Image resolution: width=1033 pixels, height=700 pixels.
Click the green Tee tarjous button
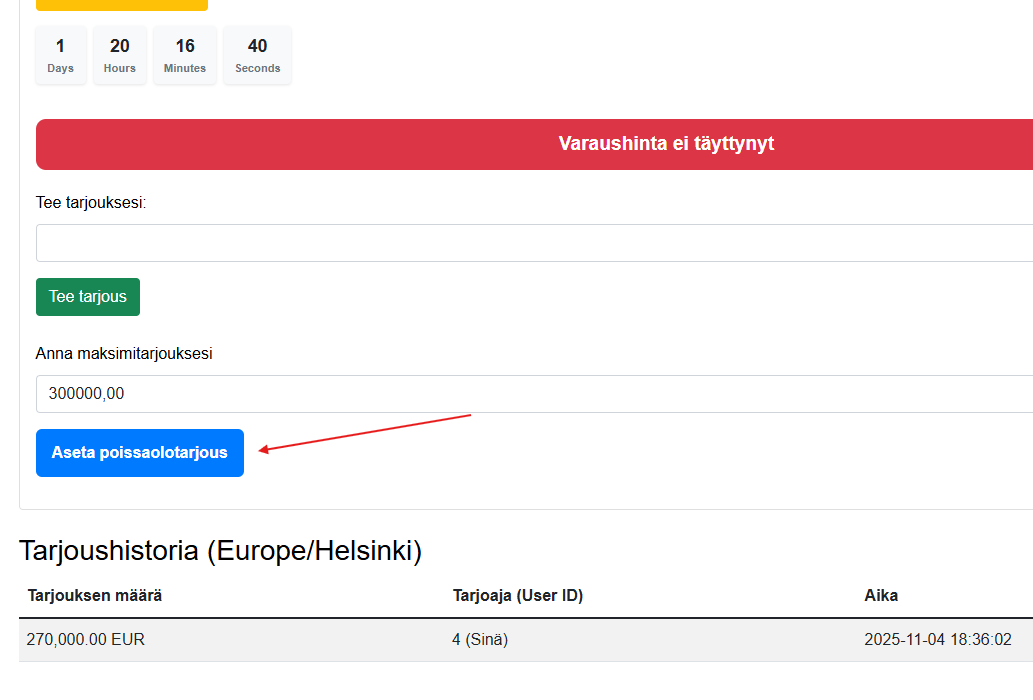[x=88, y=297]
